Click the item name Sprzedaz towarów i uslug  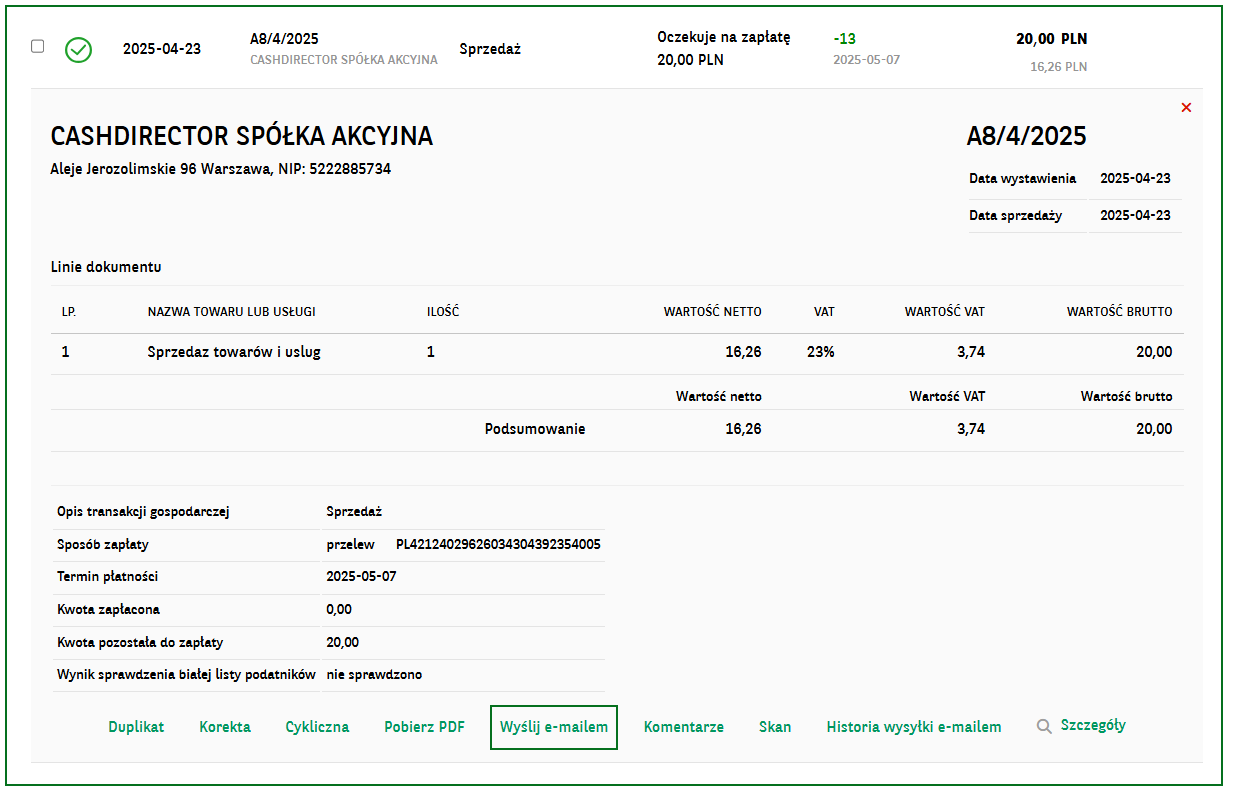click(x=234, y=352)
